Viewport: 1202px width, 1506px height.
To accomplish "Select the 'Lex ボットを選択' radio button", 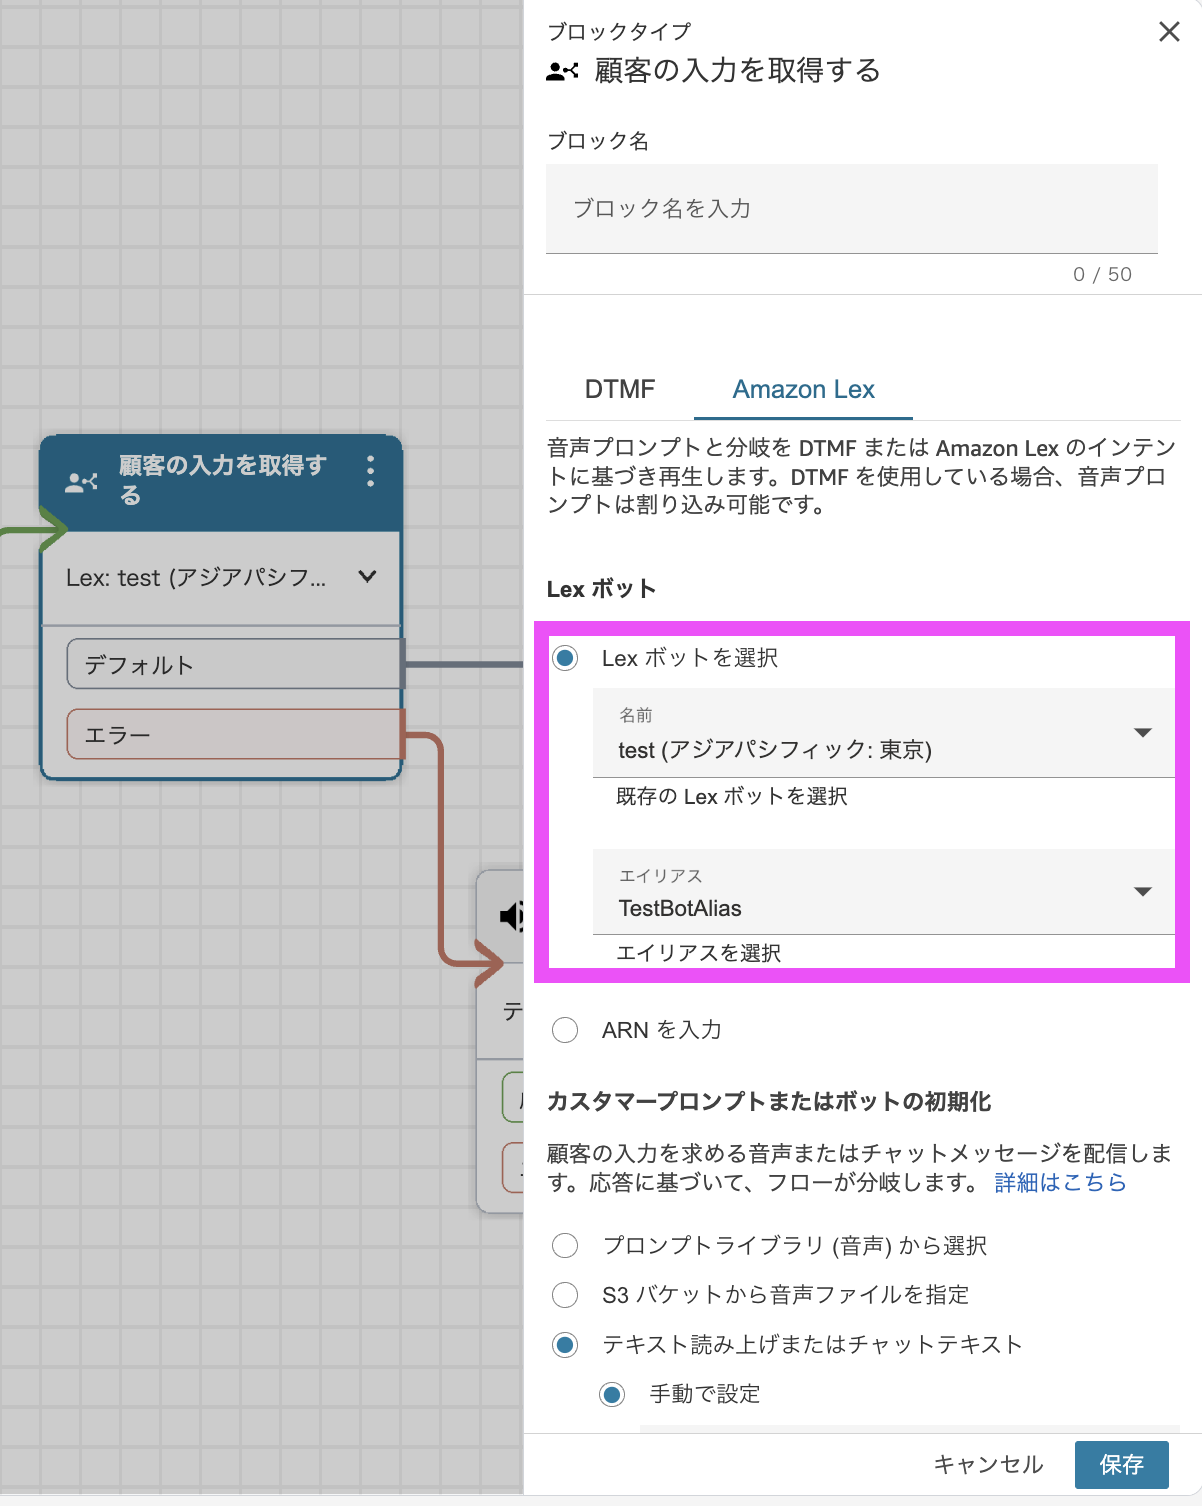I will pos(565,658).
